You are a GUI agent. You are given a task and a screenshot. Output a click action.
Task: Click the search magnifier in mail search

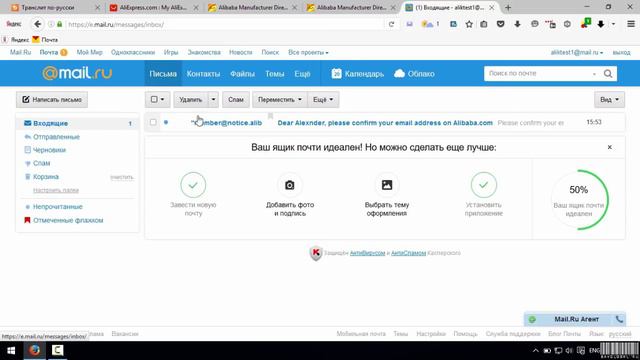pyautogui.click(x=608, y=73)
